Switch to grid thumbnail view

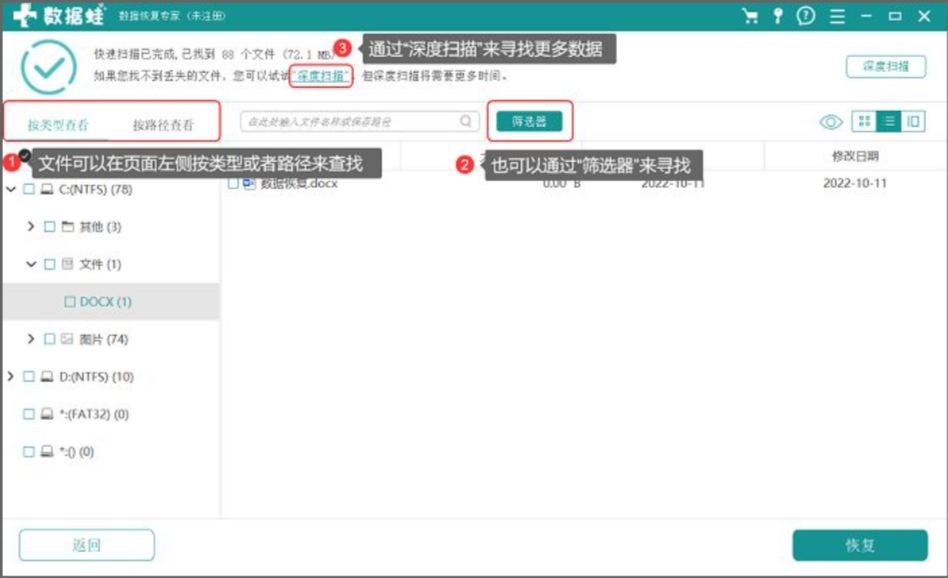pyautogui.click(x=865, y=122)
